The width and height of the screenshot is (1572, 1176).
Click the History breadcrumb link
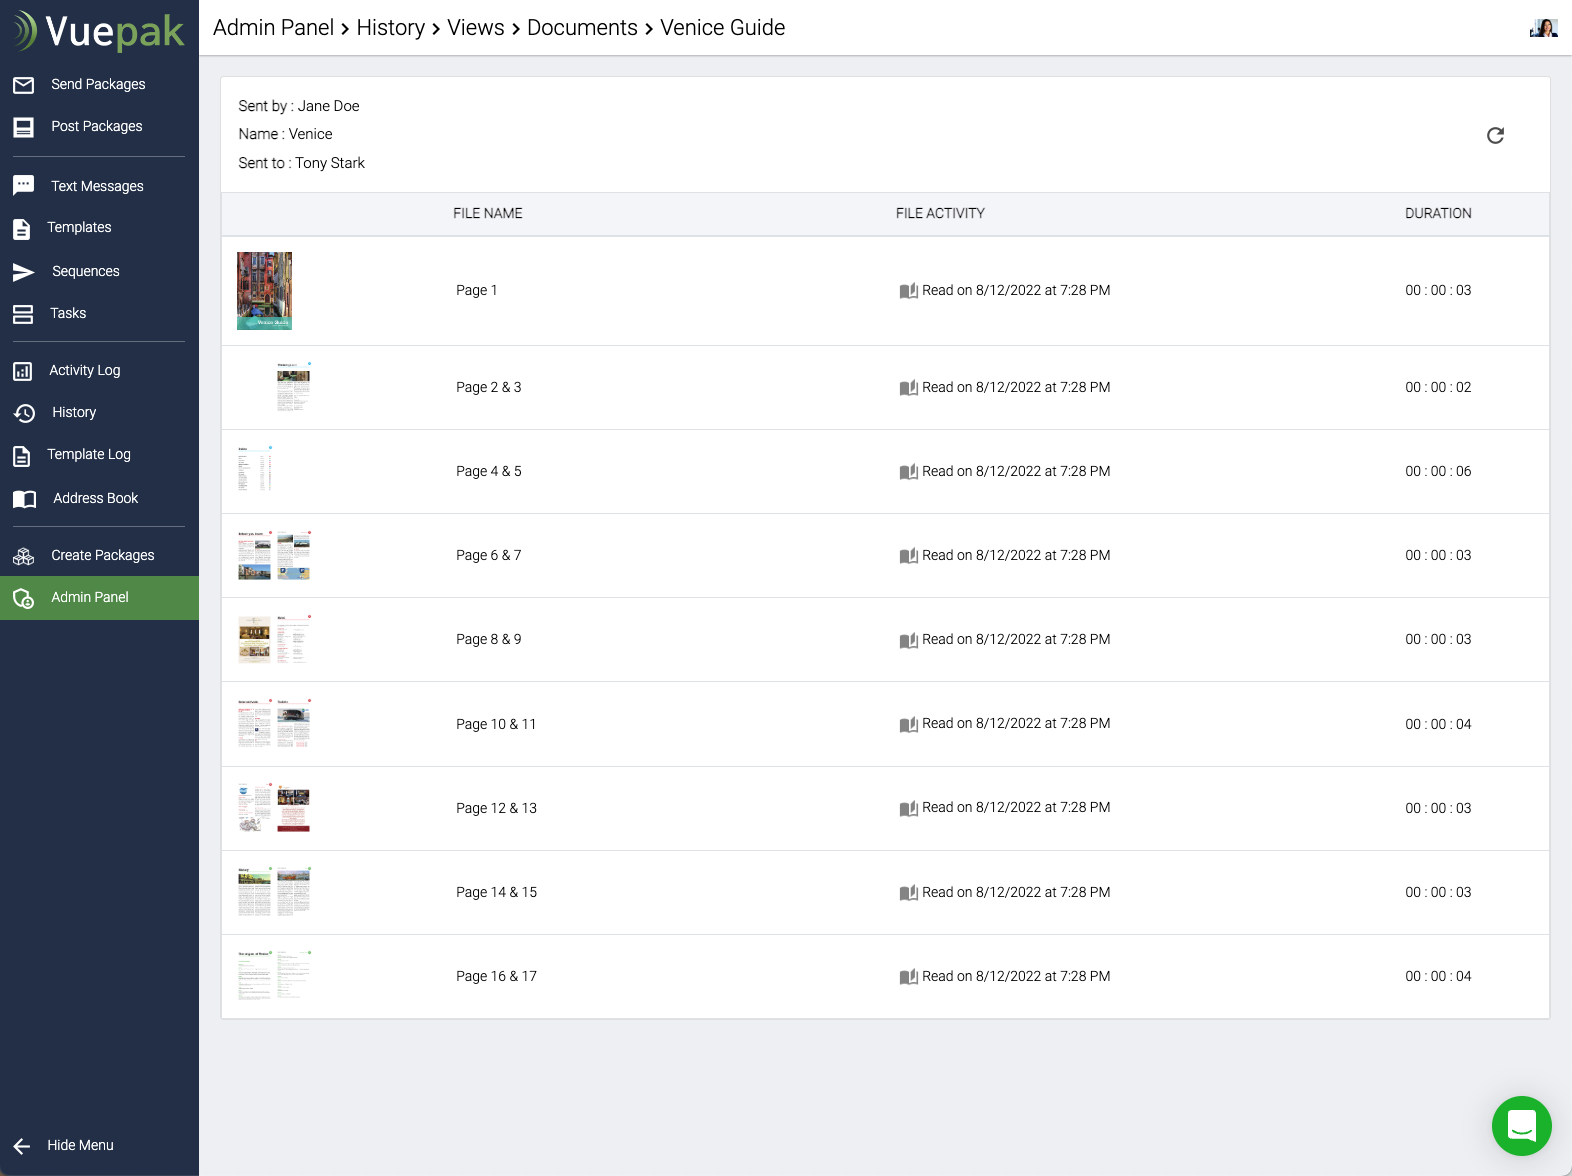click(390, 28)
